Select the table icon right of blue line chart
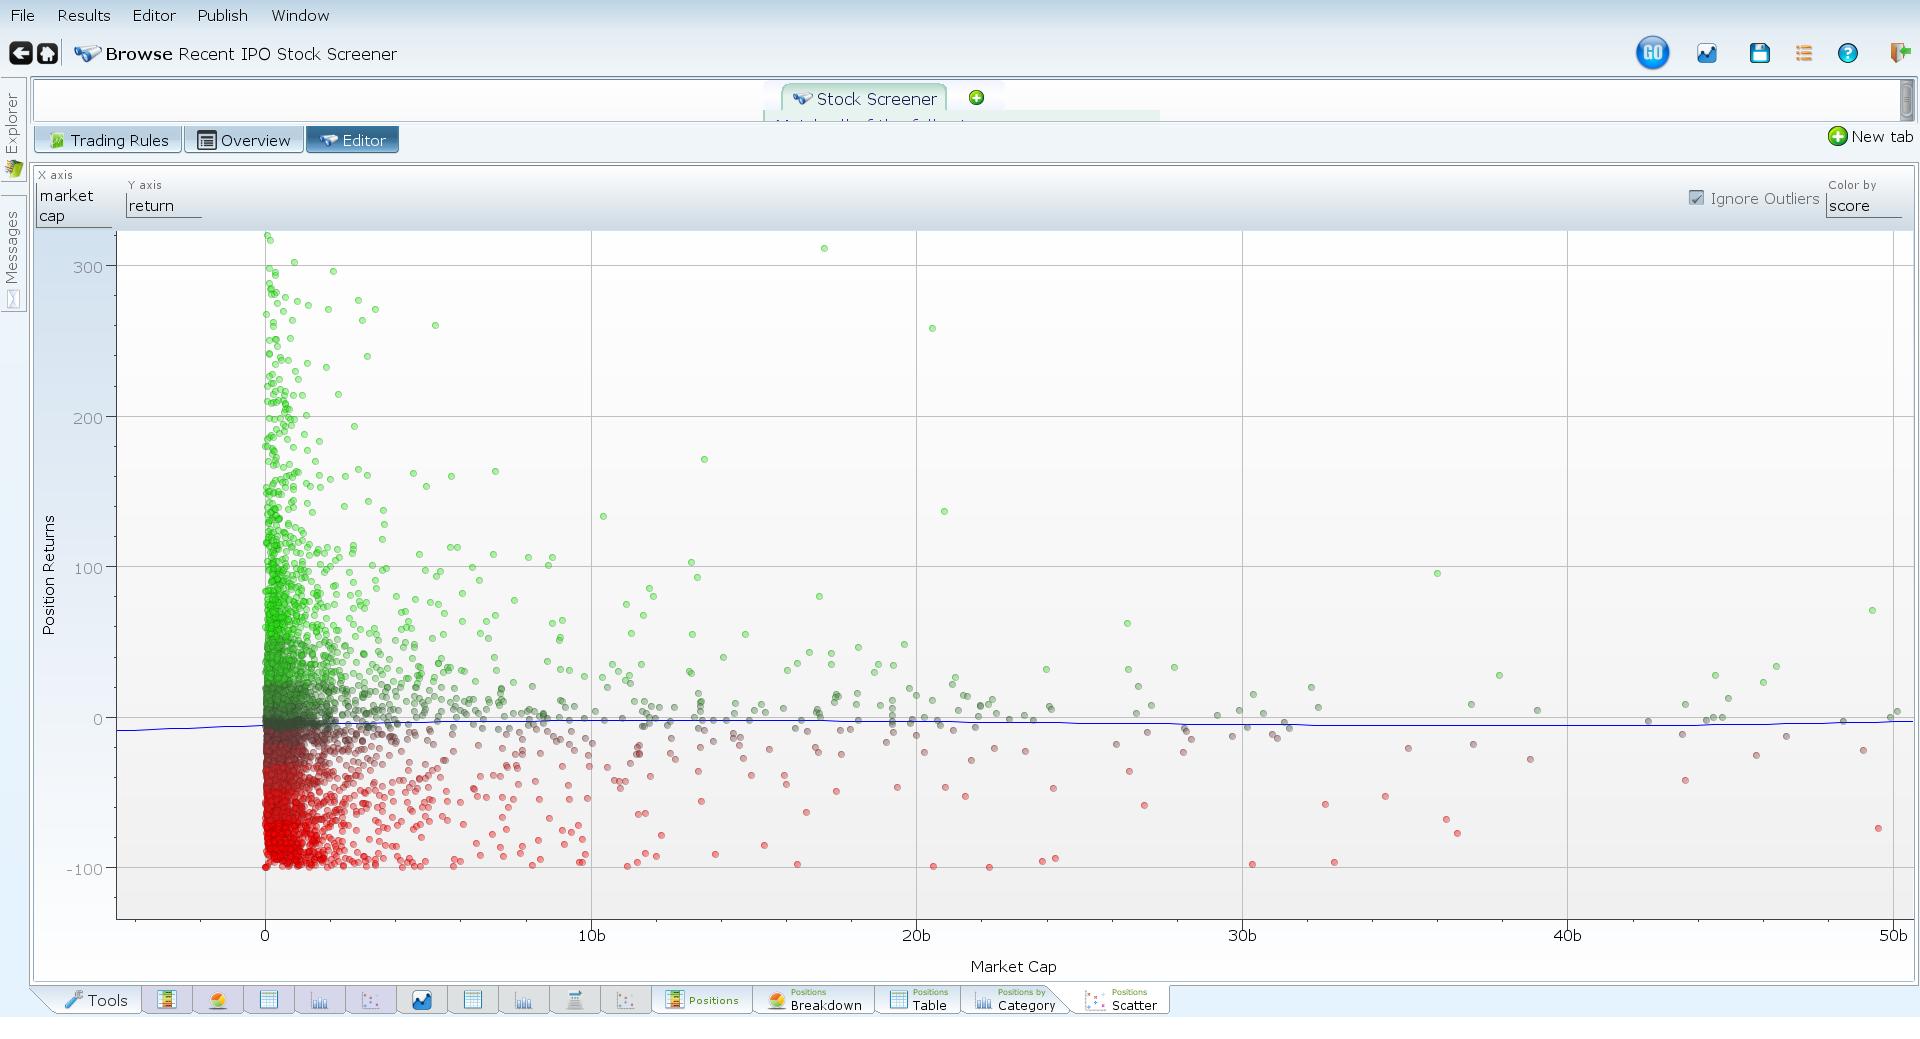This screenshot has width=1920, height=1039. pyautogui.click(x=473, y=999)
